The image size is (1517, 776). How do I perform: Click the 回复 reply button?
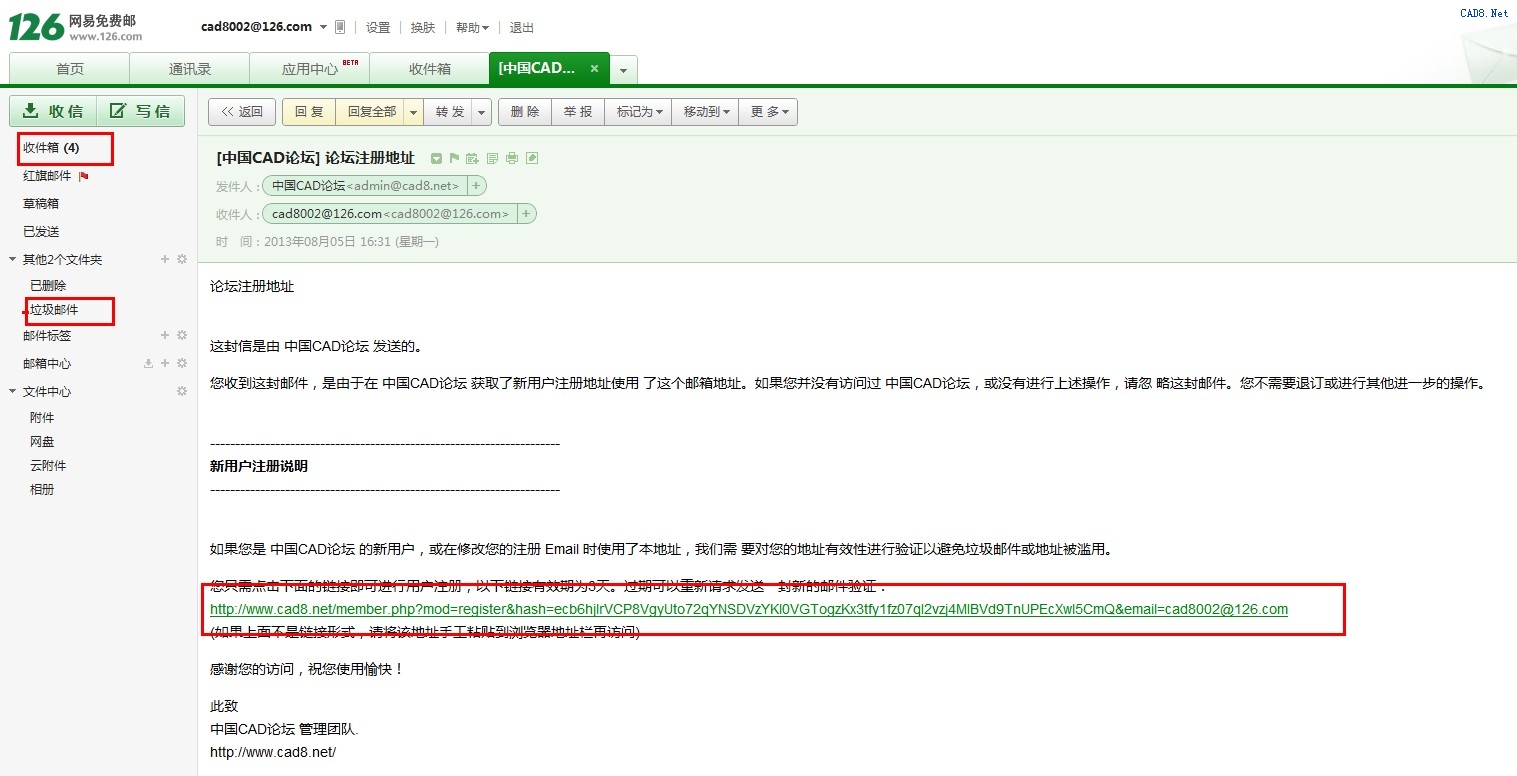pos(309,112)
